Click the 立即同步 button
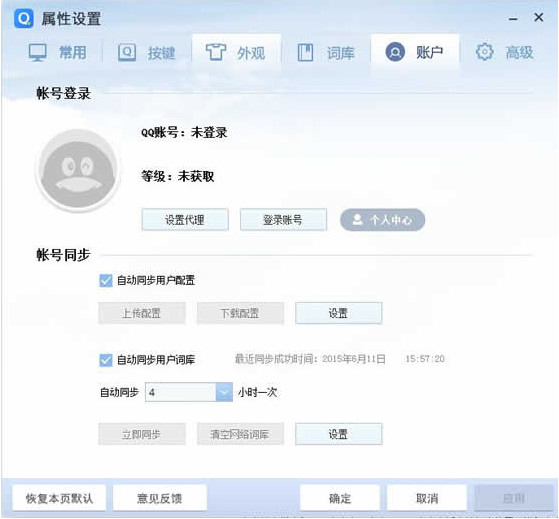This screenshot has width=559, height=519. pos(142,434)
